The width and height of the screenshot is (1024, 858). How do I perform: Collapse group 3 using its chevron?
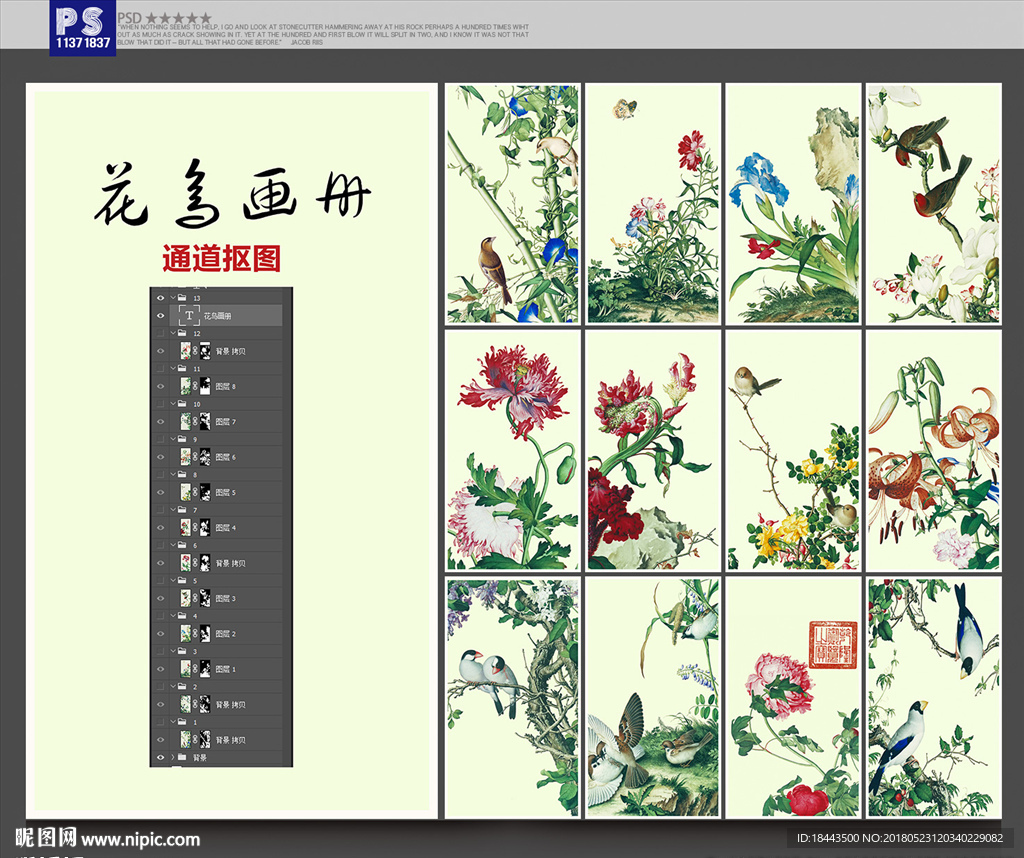click(x=172, y=651)
